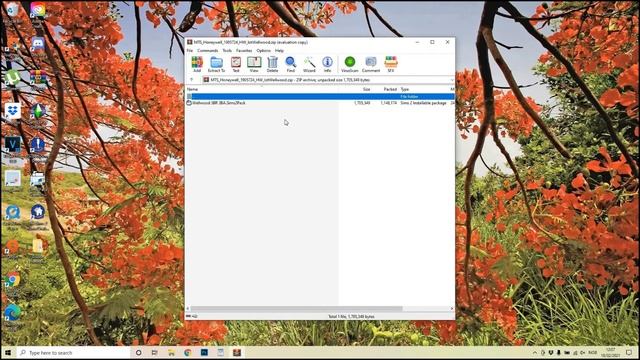Open the uTorrent desktop shortcut

(x=13, y=78)
